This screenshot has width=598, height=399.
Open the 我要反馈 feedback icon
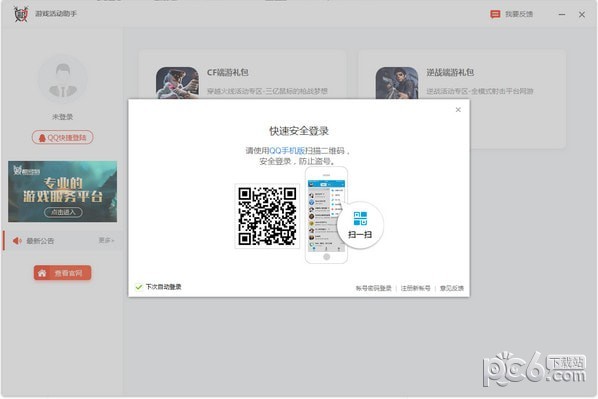coord(495,14)
